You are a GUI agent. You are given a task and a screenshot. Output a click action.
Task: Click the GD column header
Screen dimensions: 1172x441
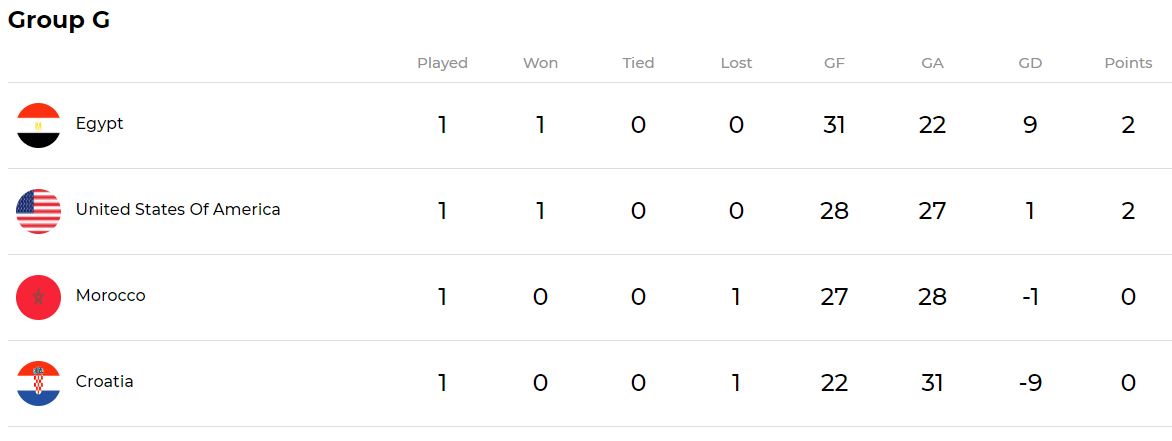1030,63
